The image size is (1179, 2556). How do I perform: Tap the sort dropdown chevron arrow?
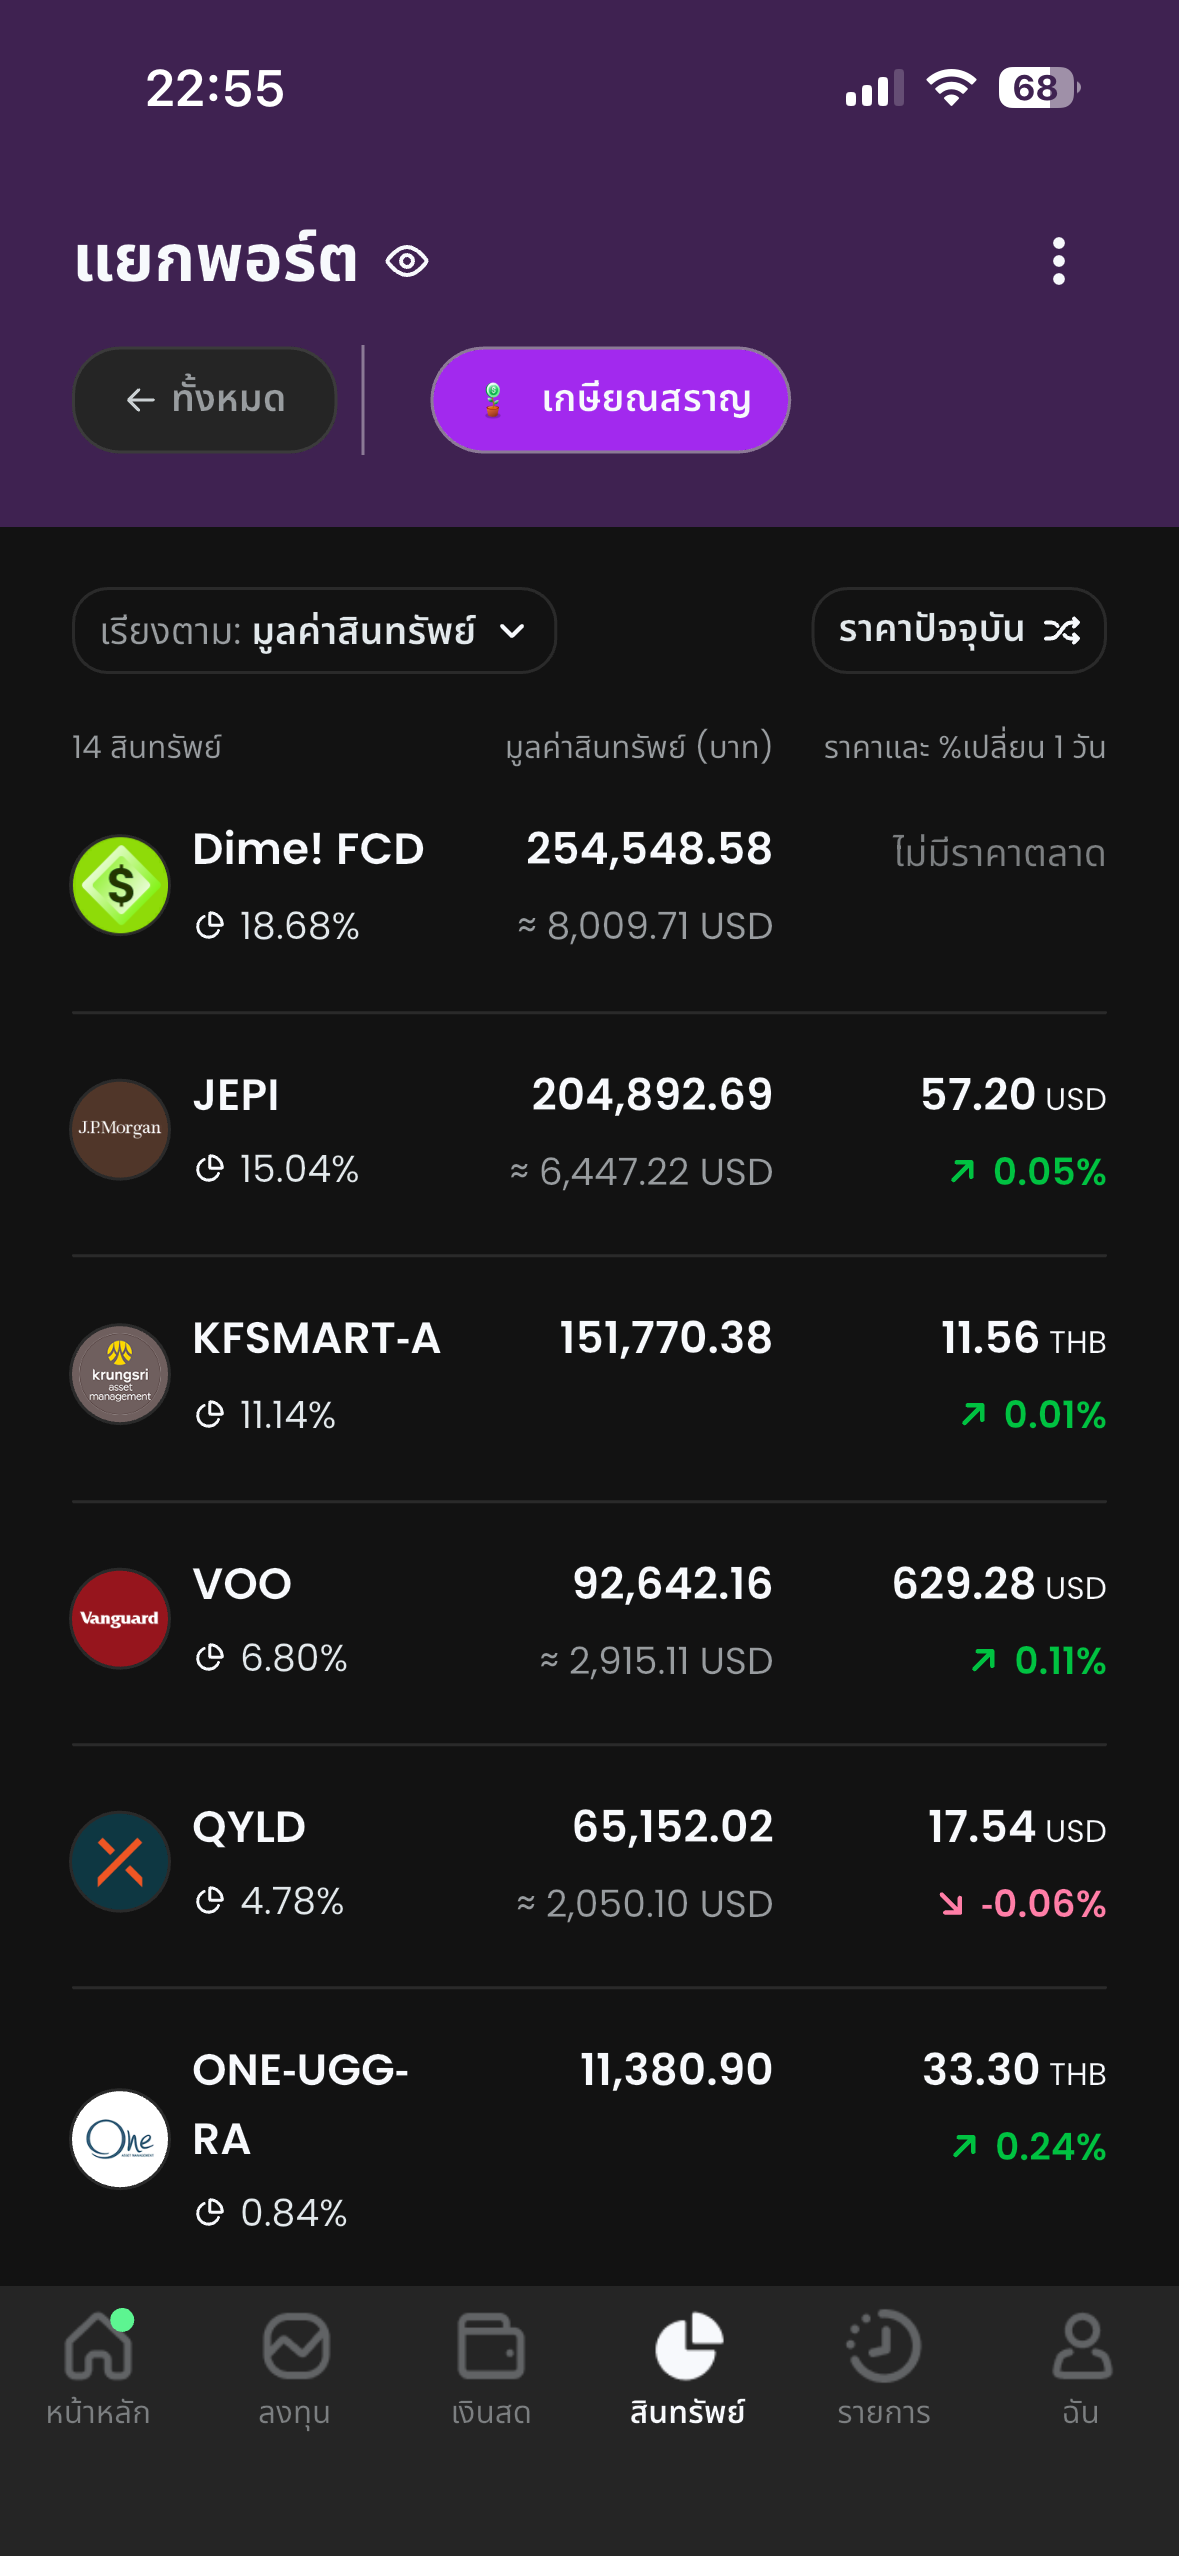point(512,631)
